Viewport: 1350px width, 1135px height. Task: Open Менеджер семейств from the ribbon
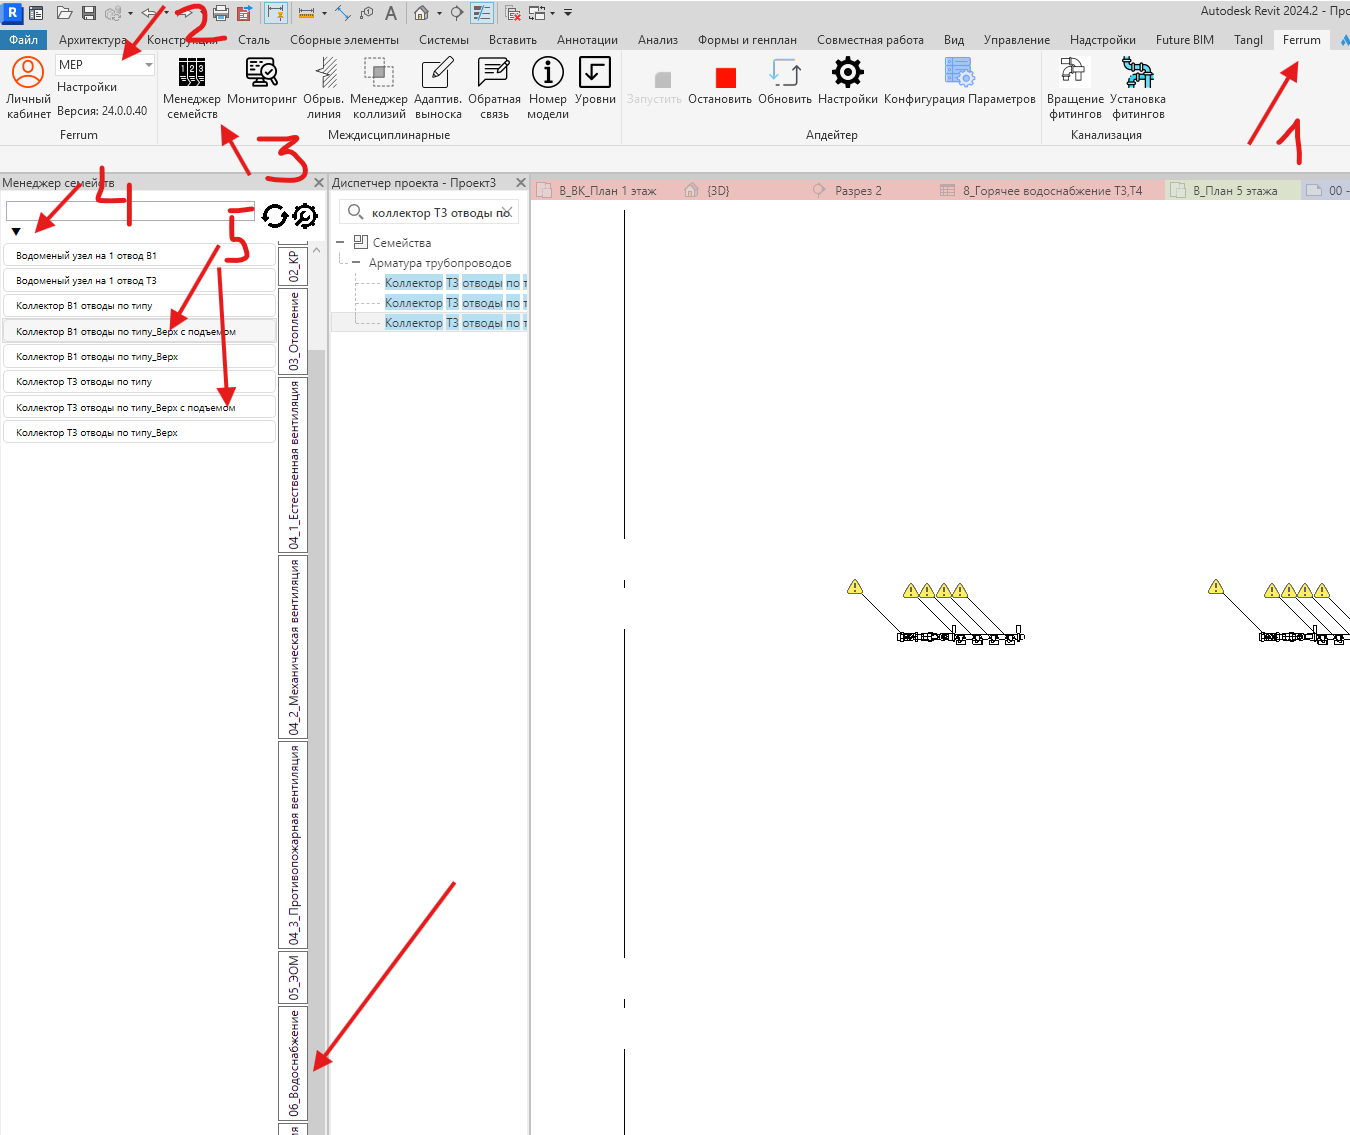tap(191, 88)
